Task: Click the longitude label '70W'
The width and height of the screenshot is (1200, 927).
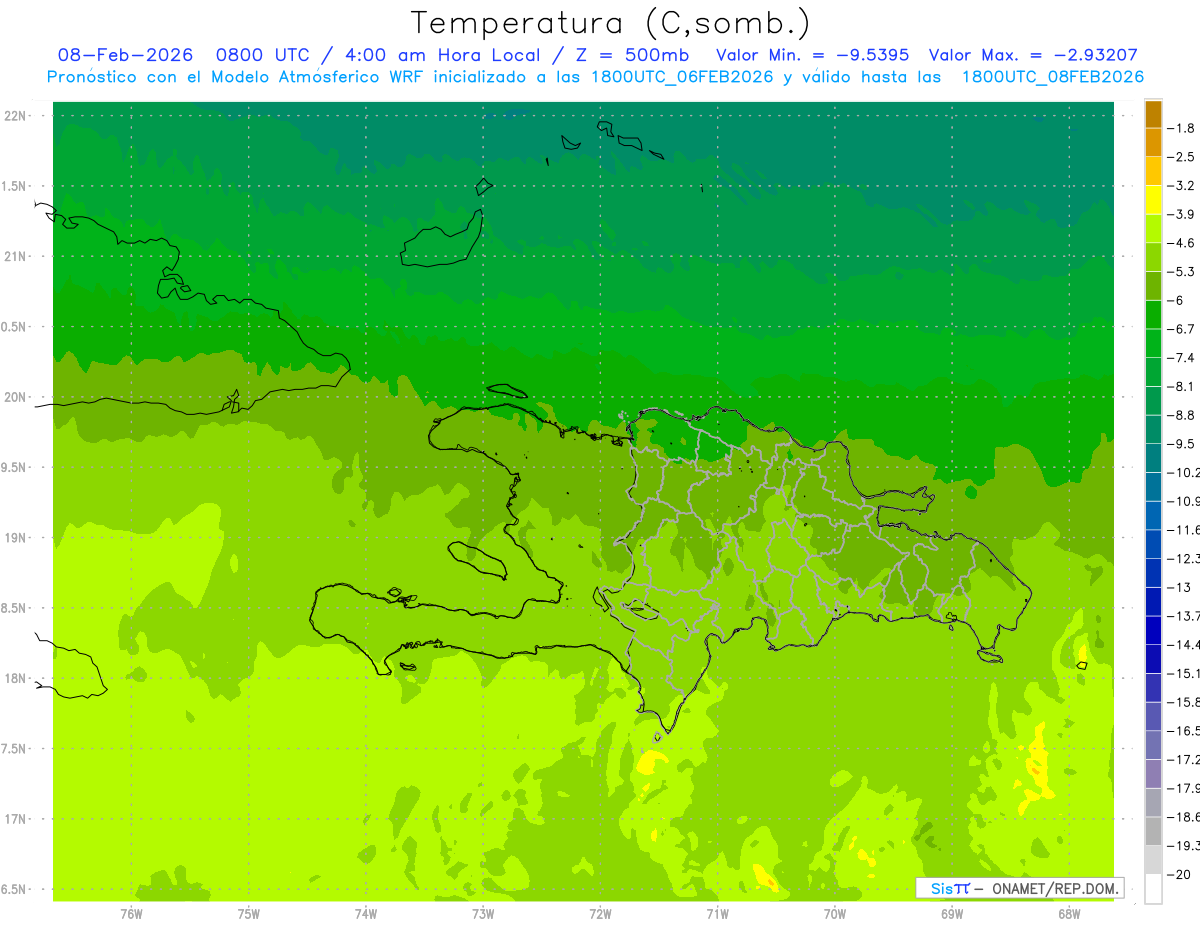Action: pos(835,914)
